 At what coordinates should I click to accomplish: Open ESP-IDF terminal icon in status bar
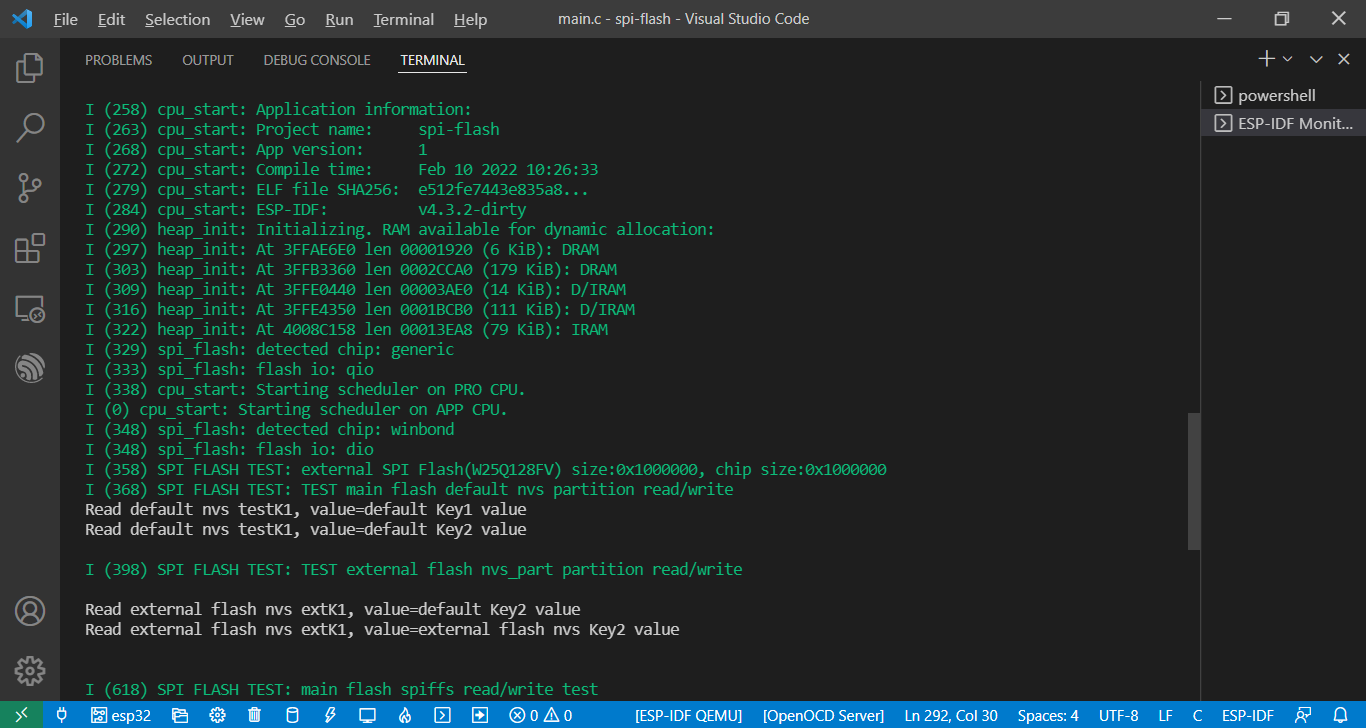point(442,715)
